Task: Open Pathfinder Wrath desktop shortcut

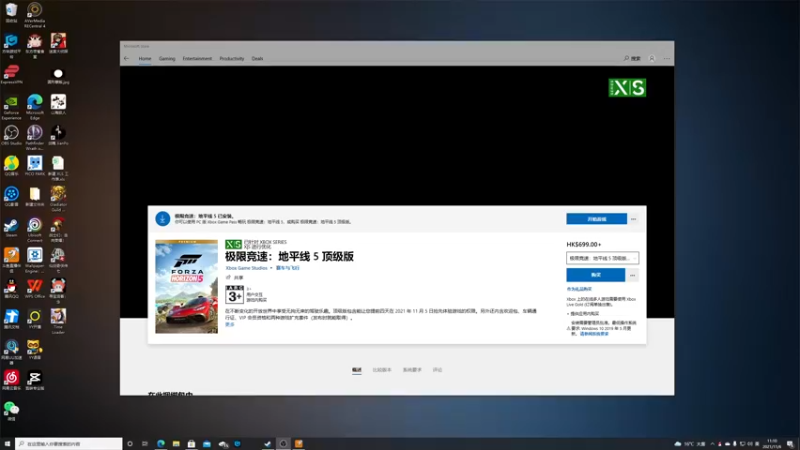Action: [35, 138]
